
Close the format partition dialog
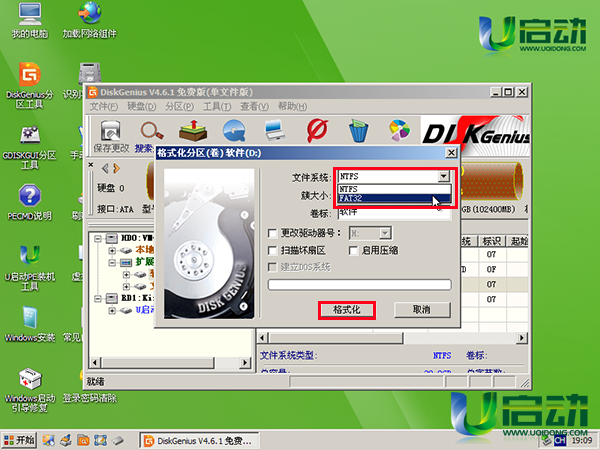pyautogui.click(x=451, y=153)
